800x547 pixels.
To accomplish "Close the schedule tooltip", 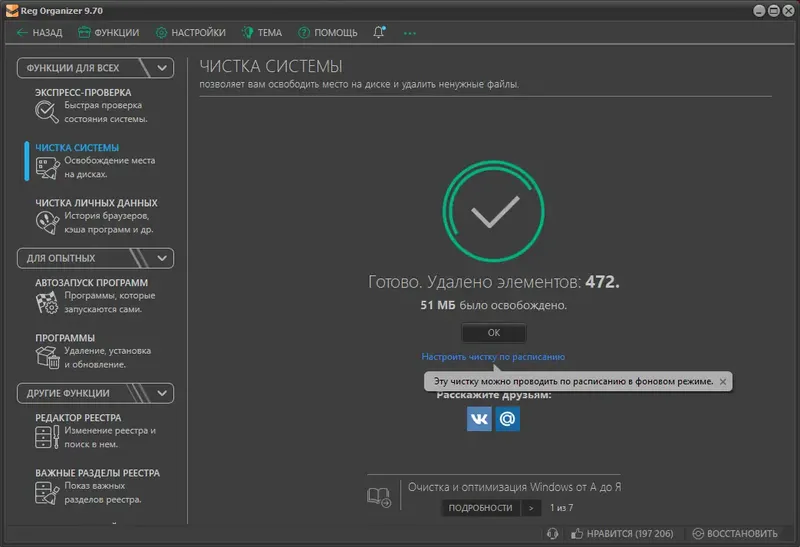I will tap(723, 382).
